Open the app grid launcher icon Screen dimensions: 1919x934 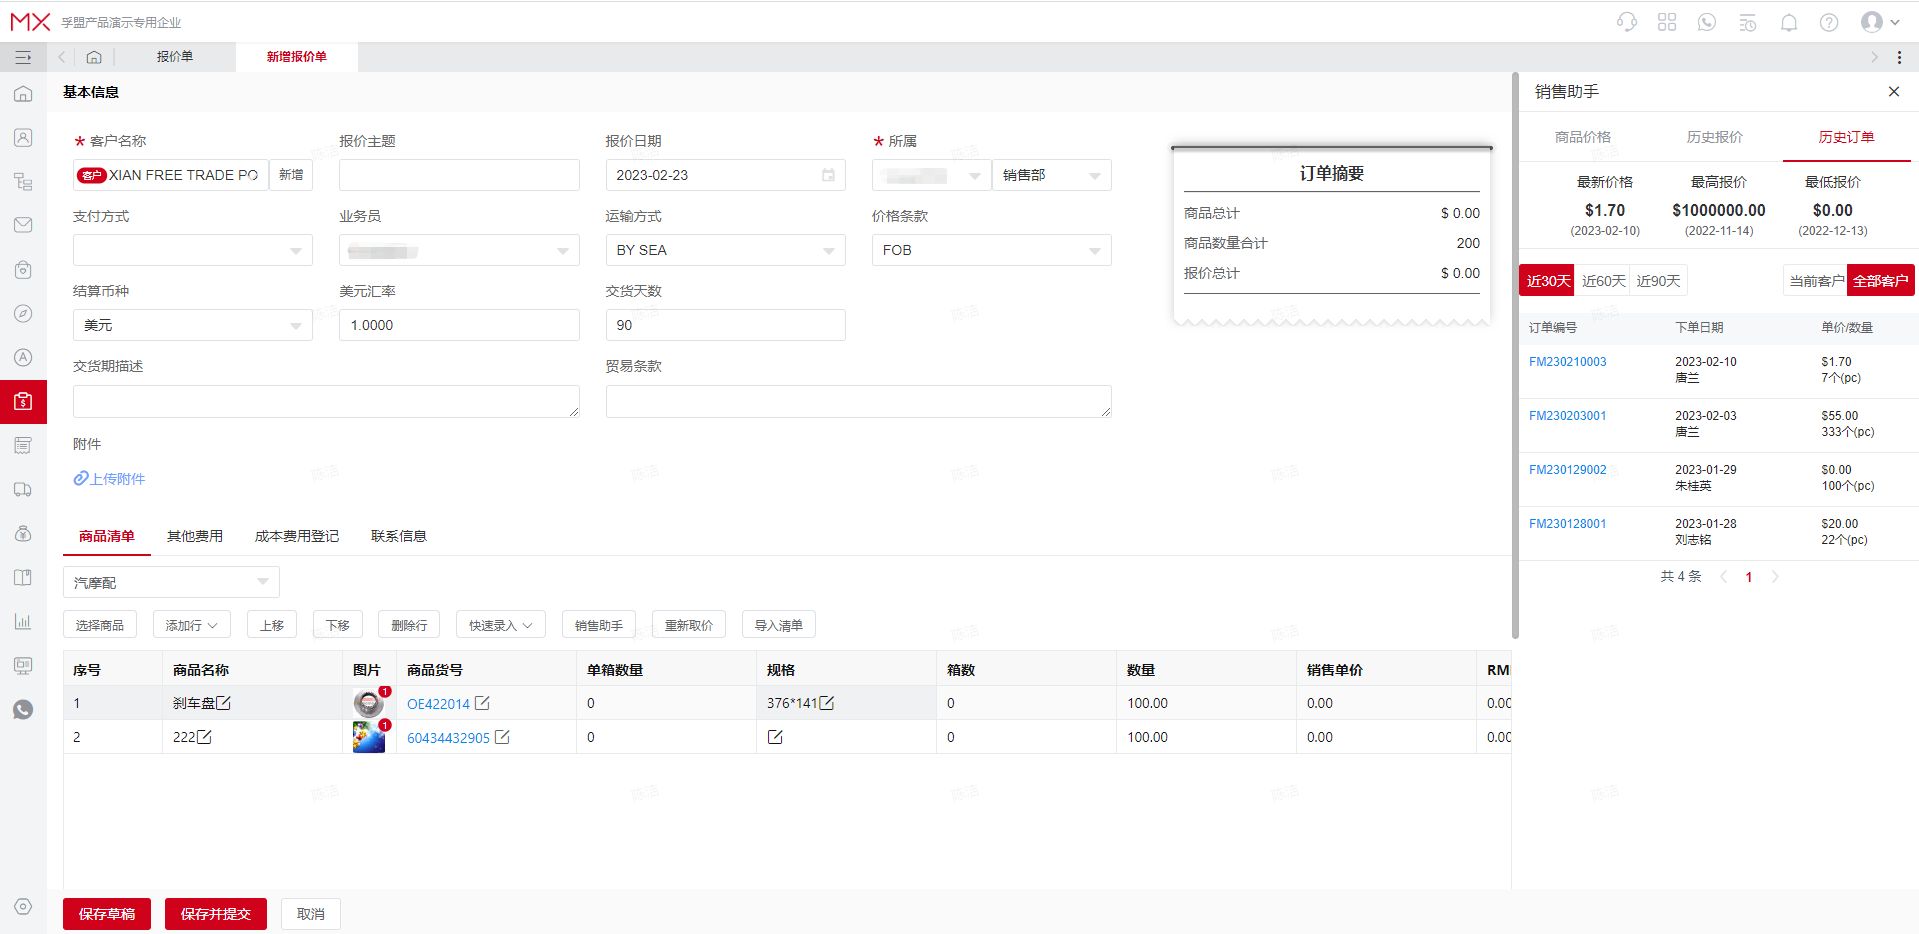[x=1666, y=21]
